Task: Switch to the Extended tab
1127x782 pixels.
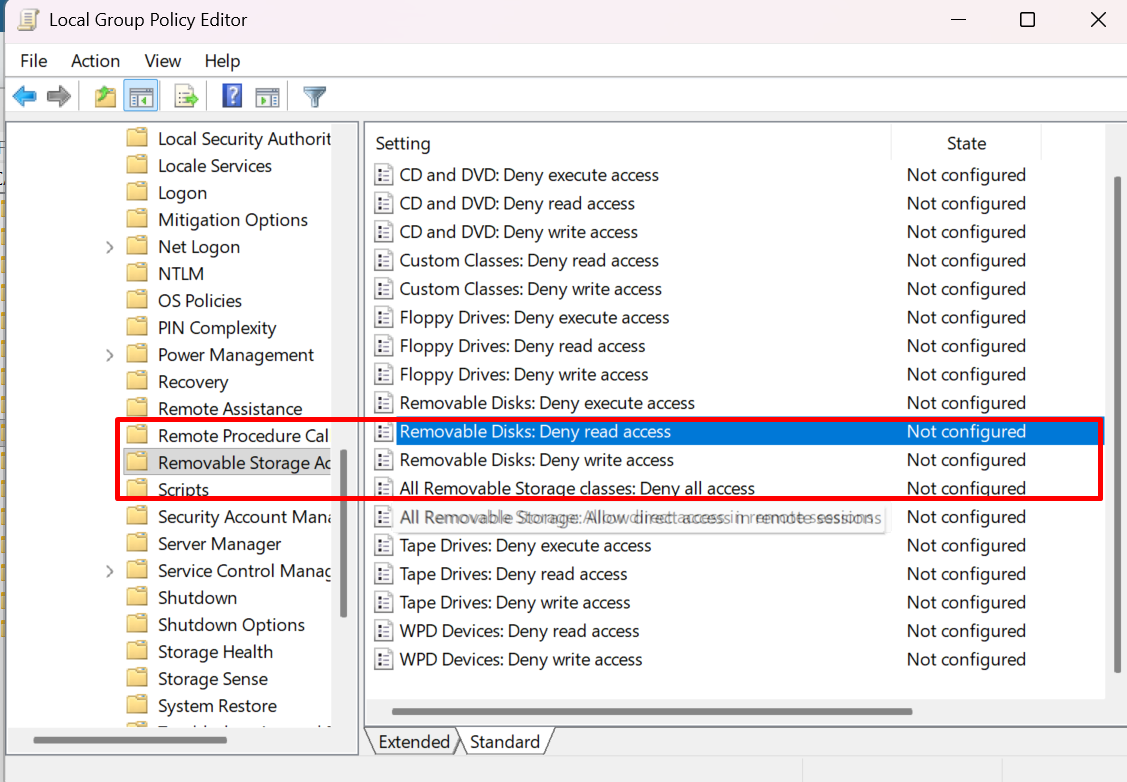Action: tap(414, 742)
